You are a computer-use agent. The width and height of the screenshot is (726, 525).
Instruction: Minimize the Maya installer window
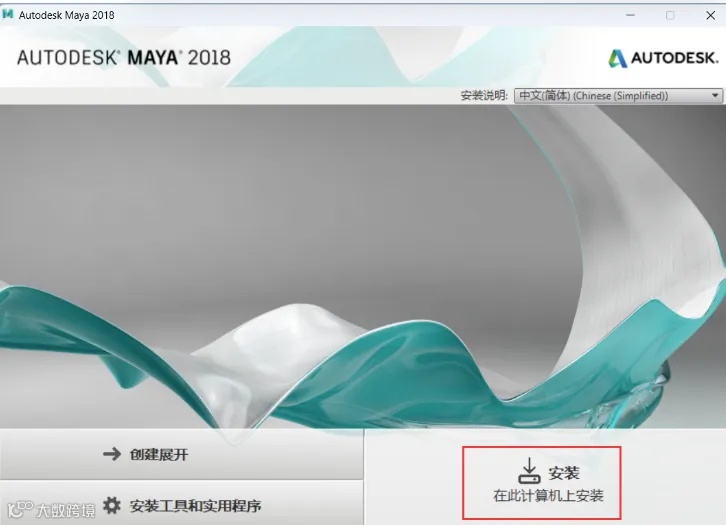click(630, 15)
